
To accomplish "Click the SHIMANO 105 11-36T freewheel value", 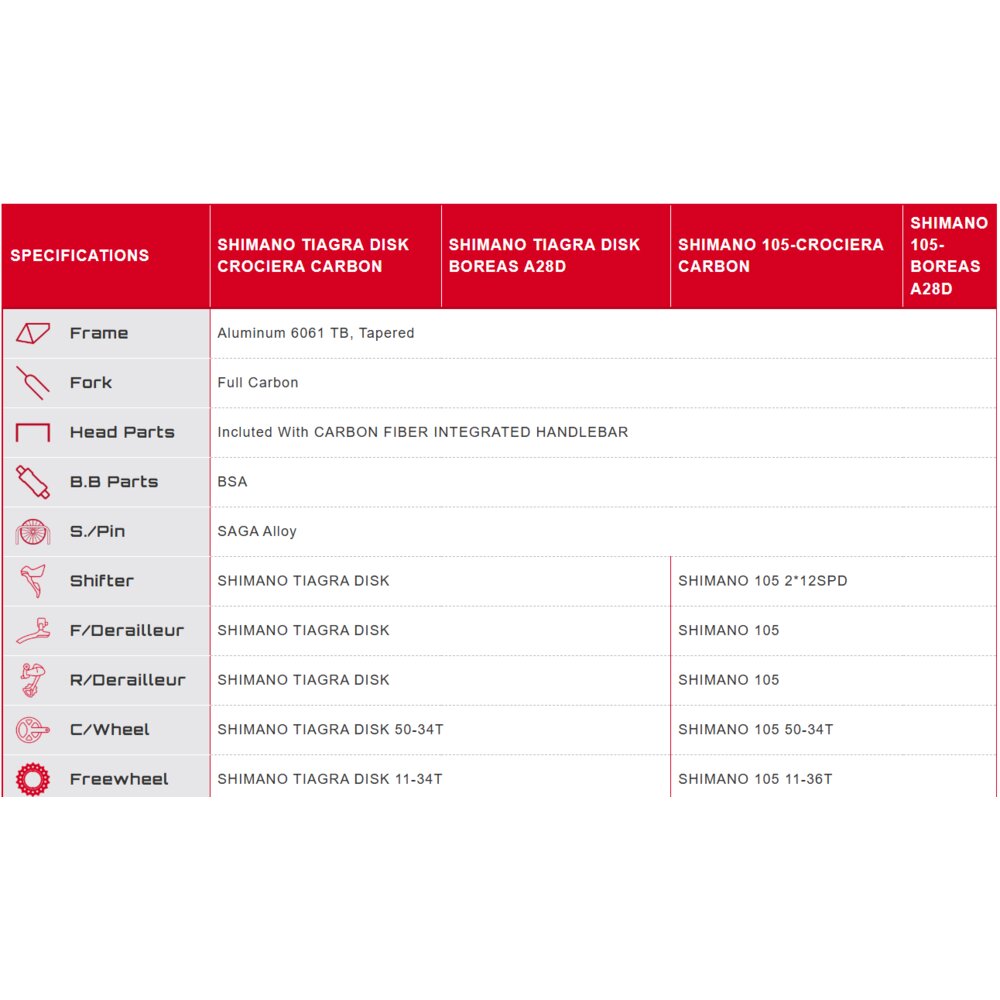I will [x=755, y=779].
